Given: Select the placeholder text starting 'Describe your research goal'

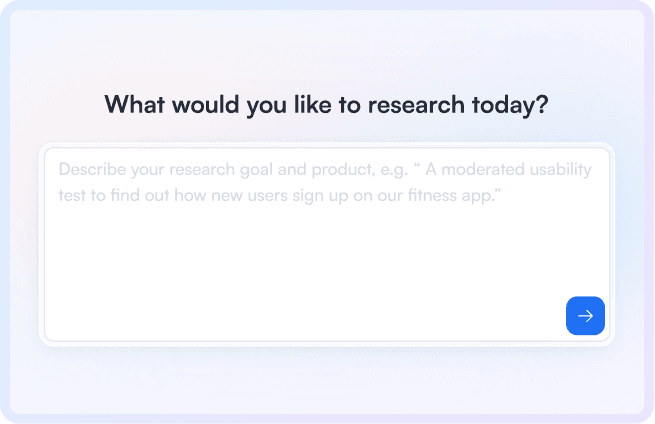Looking at the screenshot, I should point(325,182).
